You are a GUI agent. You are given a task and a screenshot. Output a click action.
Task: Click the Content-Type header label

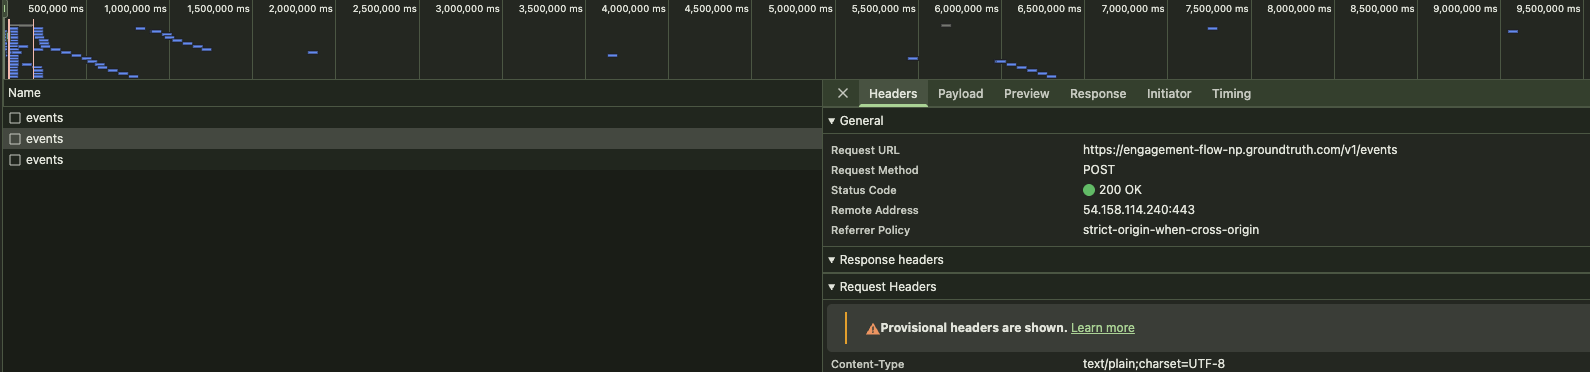click(867, 364)
